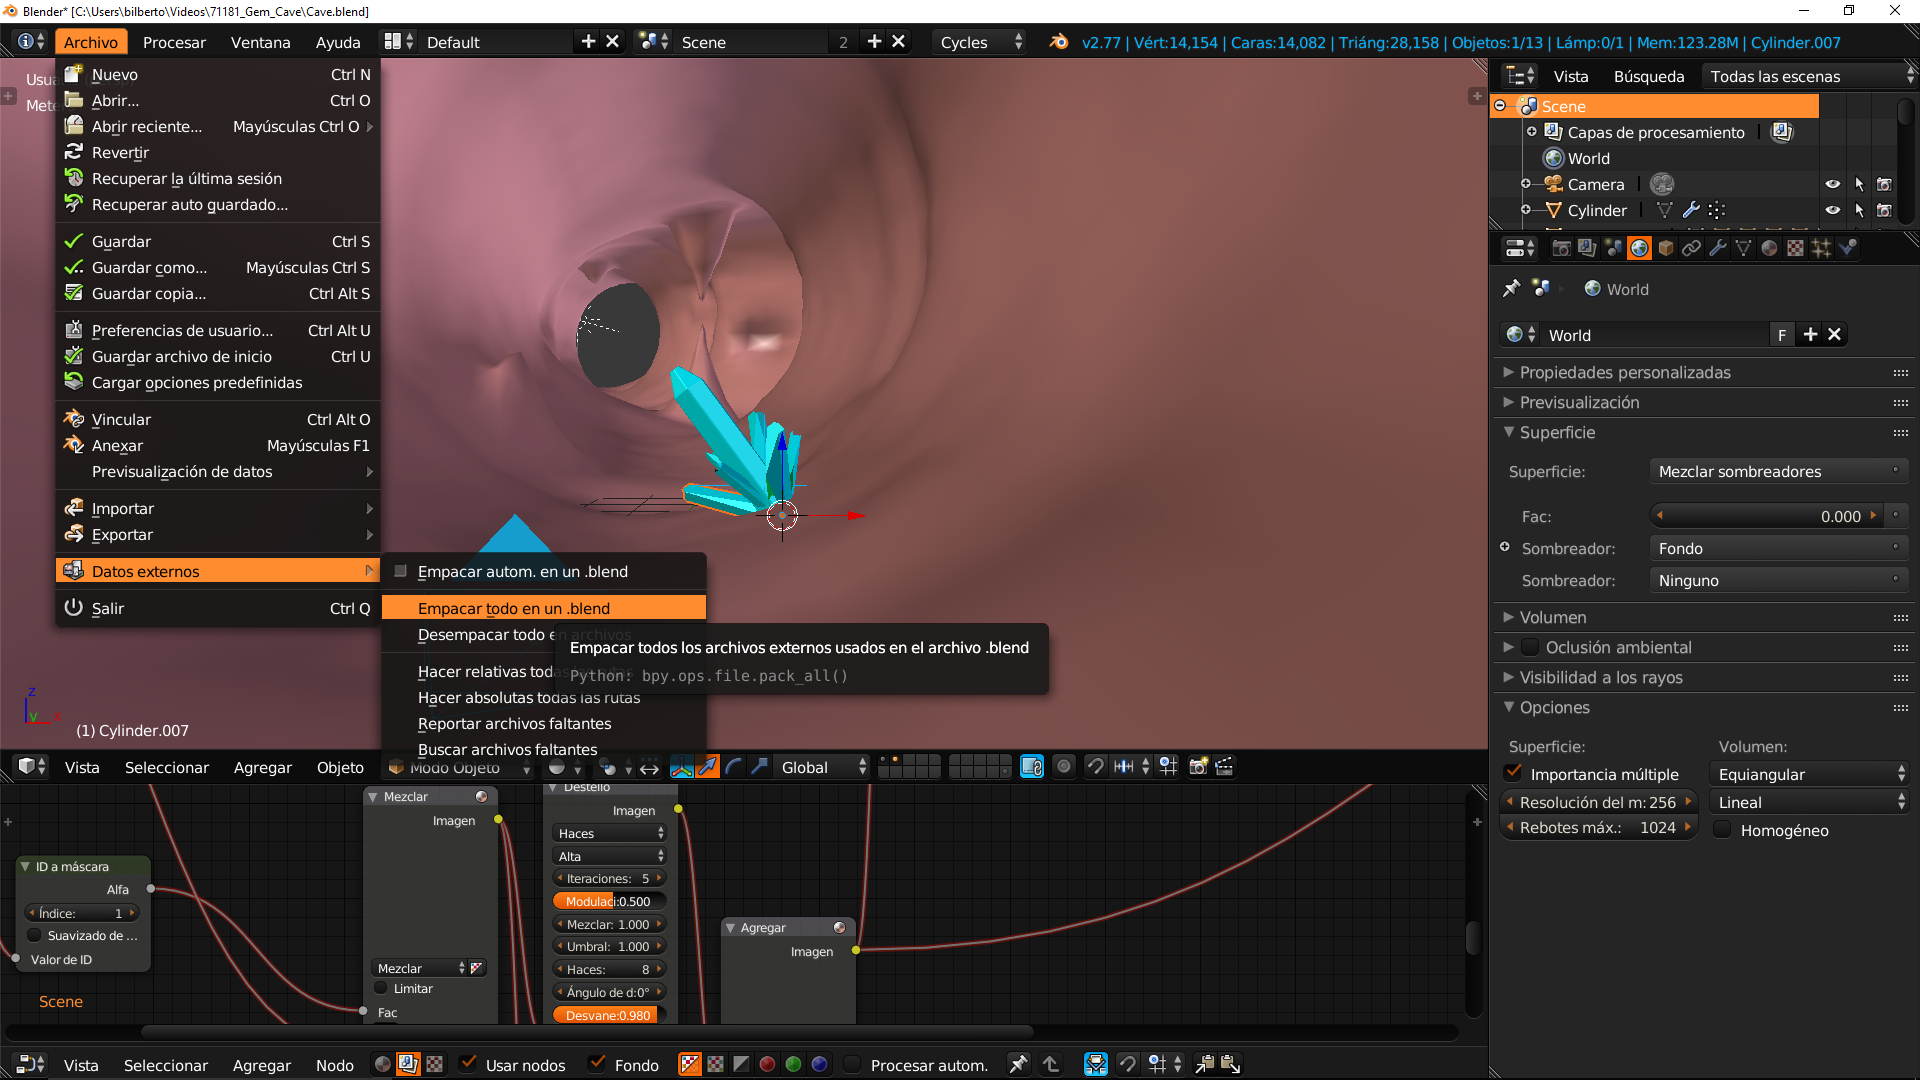The width and height of the screenshot is (1920, 1080).
Task: Pin the properties context with pin icon
Action: click(1511, 289)
